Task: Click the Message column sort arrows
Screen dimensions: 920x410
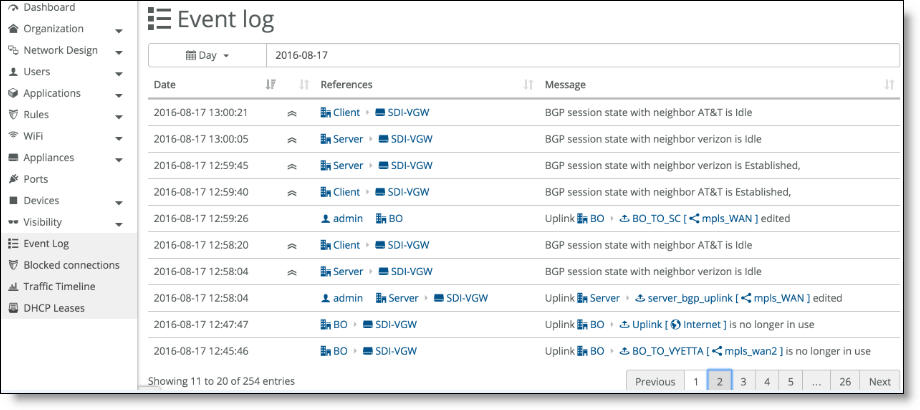Action: click(x=889, y=84)
